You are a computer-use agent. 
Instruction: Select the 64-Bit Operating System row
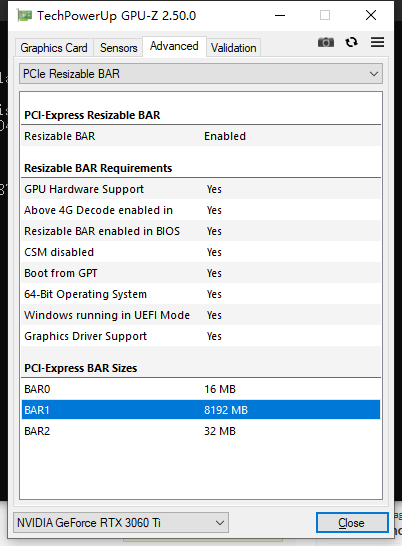[201, 294]
